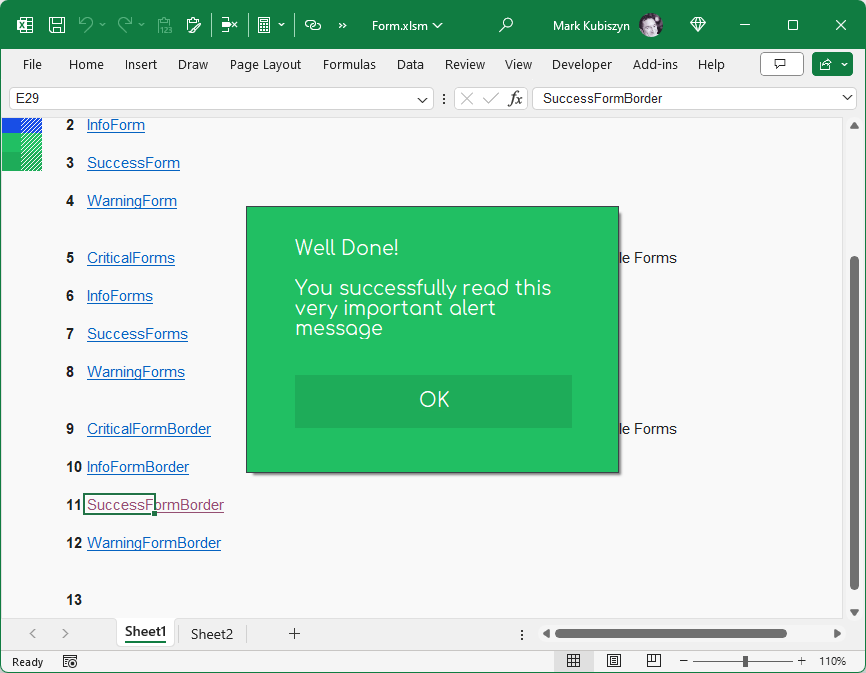866x673 pixels.
Task: Click the calculator icon in quick access toolbar
Action: coord(264,25)
